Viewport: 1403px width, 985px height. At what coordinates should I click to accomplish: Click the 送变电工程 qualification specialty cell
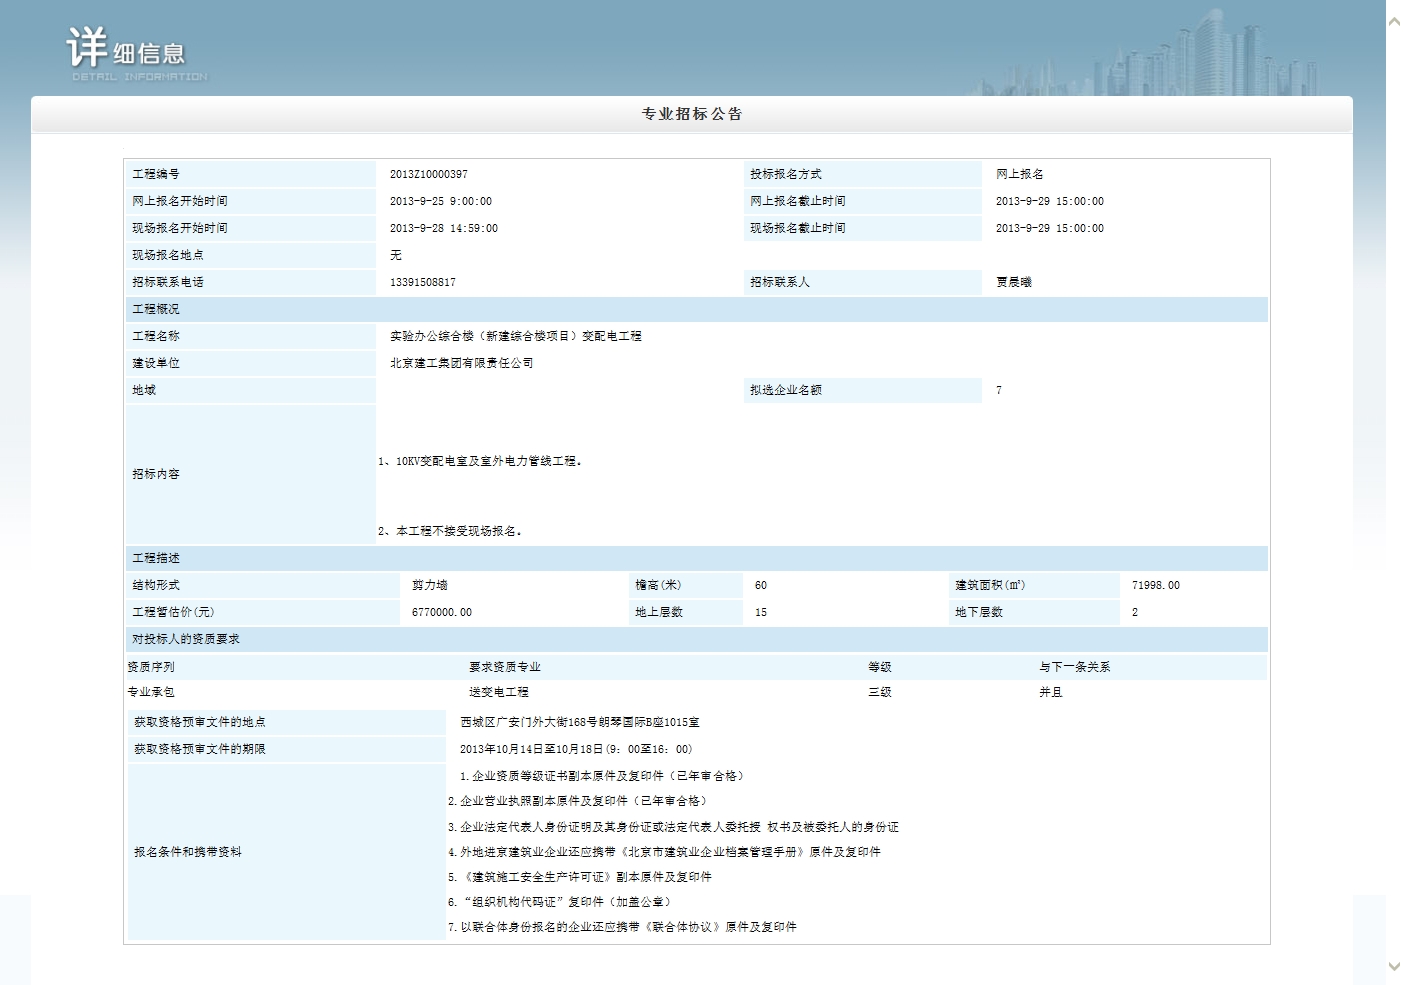[x=498, y=692]
